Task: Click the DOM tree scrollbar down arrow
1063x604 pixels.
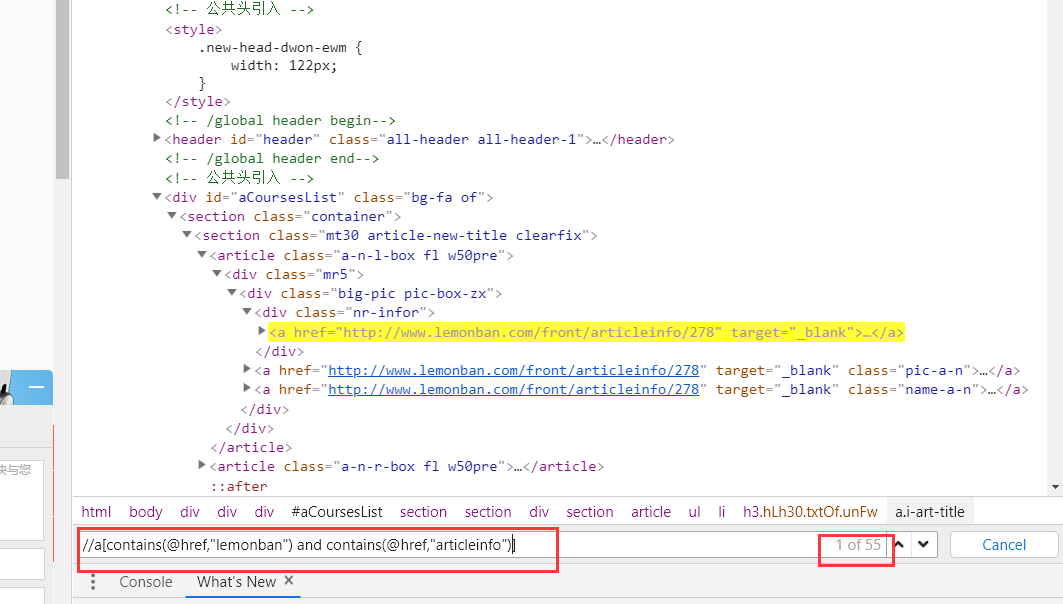Action: (1055, 487)
